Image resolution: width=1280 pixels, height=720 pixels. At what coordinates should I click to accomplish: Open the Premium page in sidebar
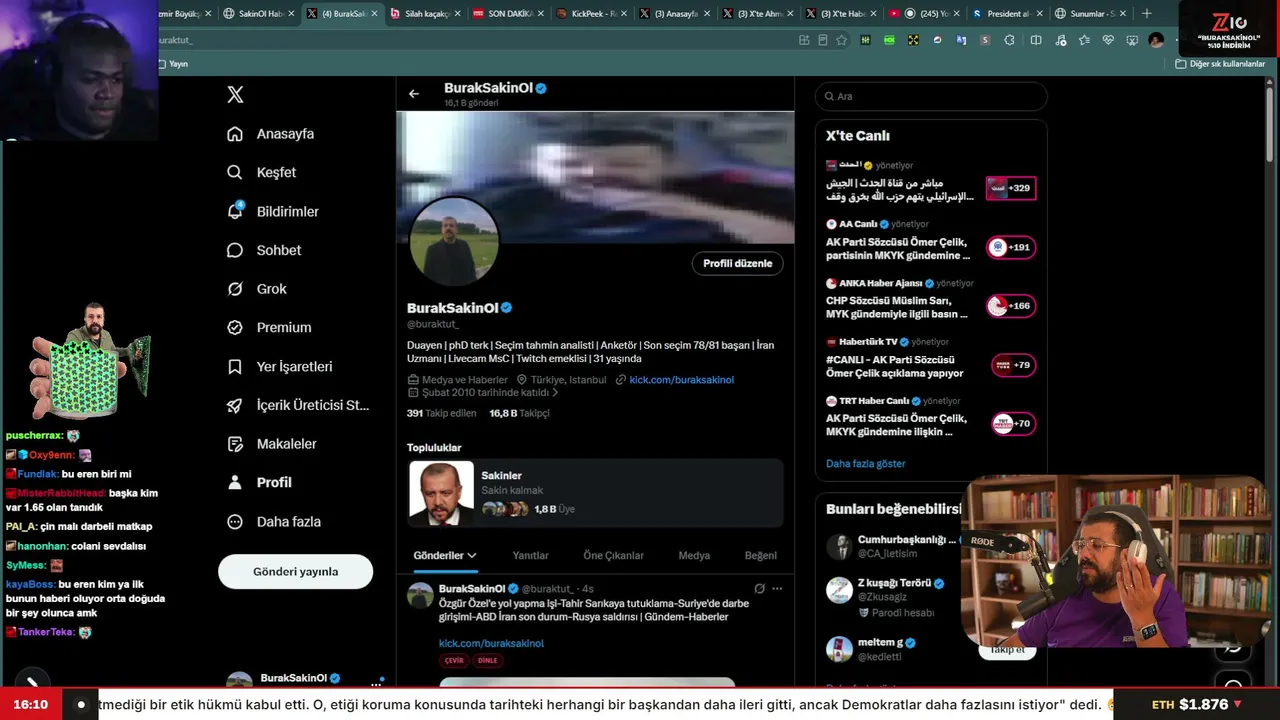(x=269, y=327)
